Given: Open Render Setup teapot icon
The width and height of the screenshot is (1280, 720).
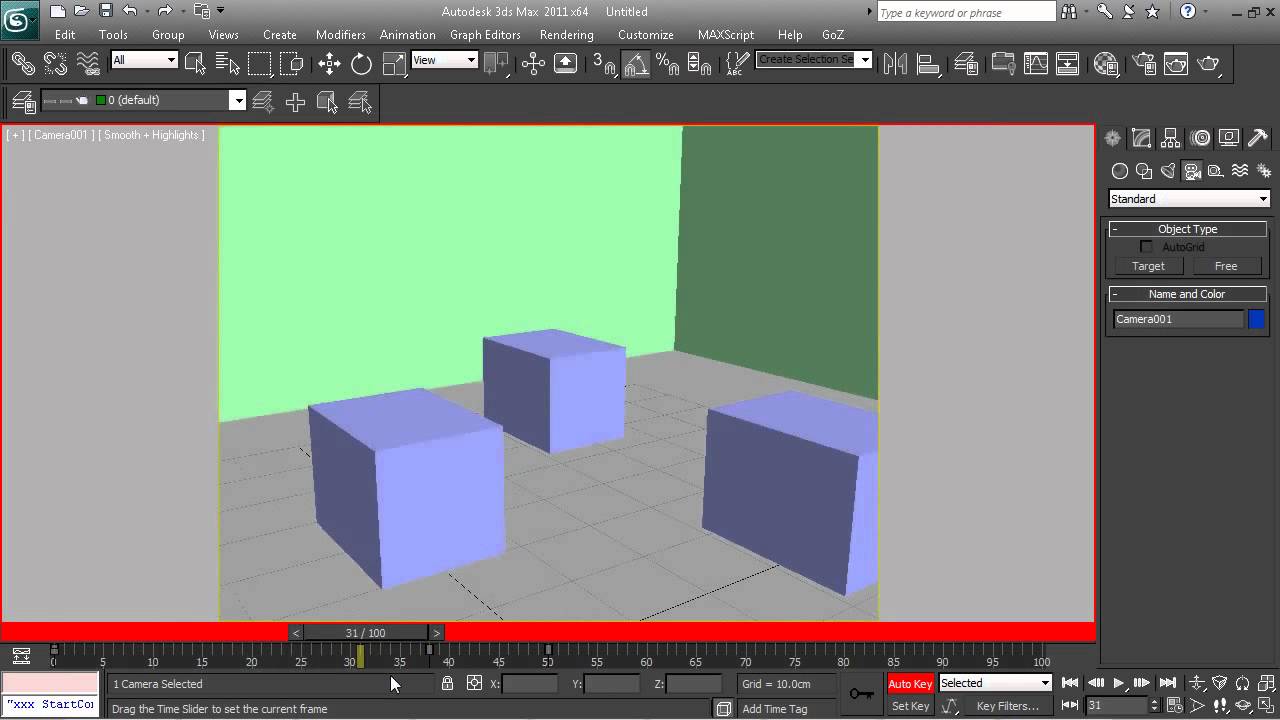Looking at the screenshot, I should pos(1143,64).
